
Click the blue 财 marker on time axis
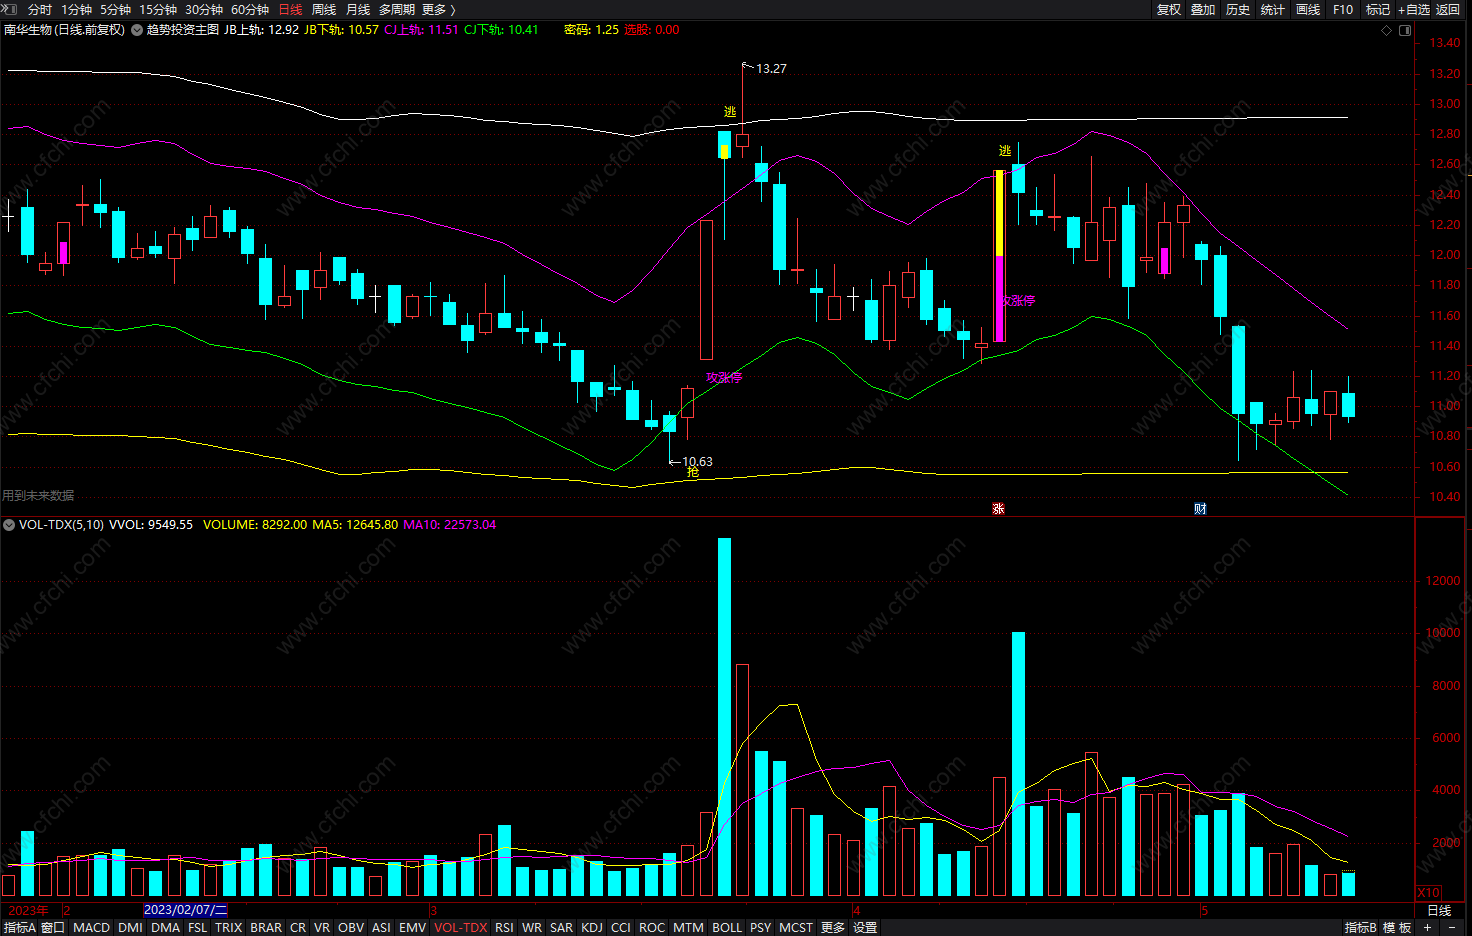(1200, 509)
